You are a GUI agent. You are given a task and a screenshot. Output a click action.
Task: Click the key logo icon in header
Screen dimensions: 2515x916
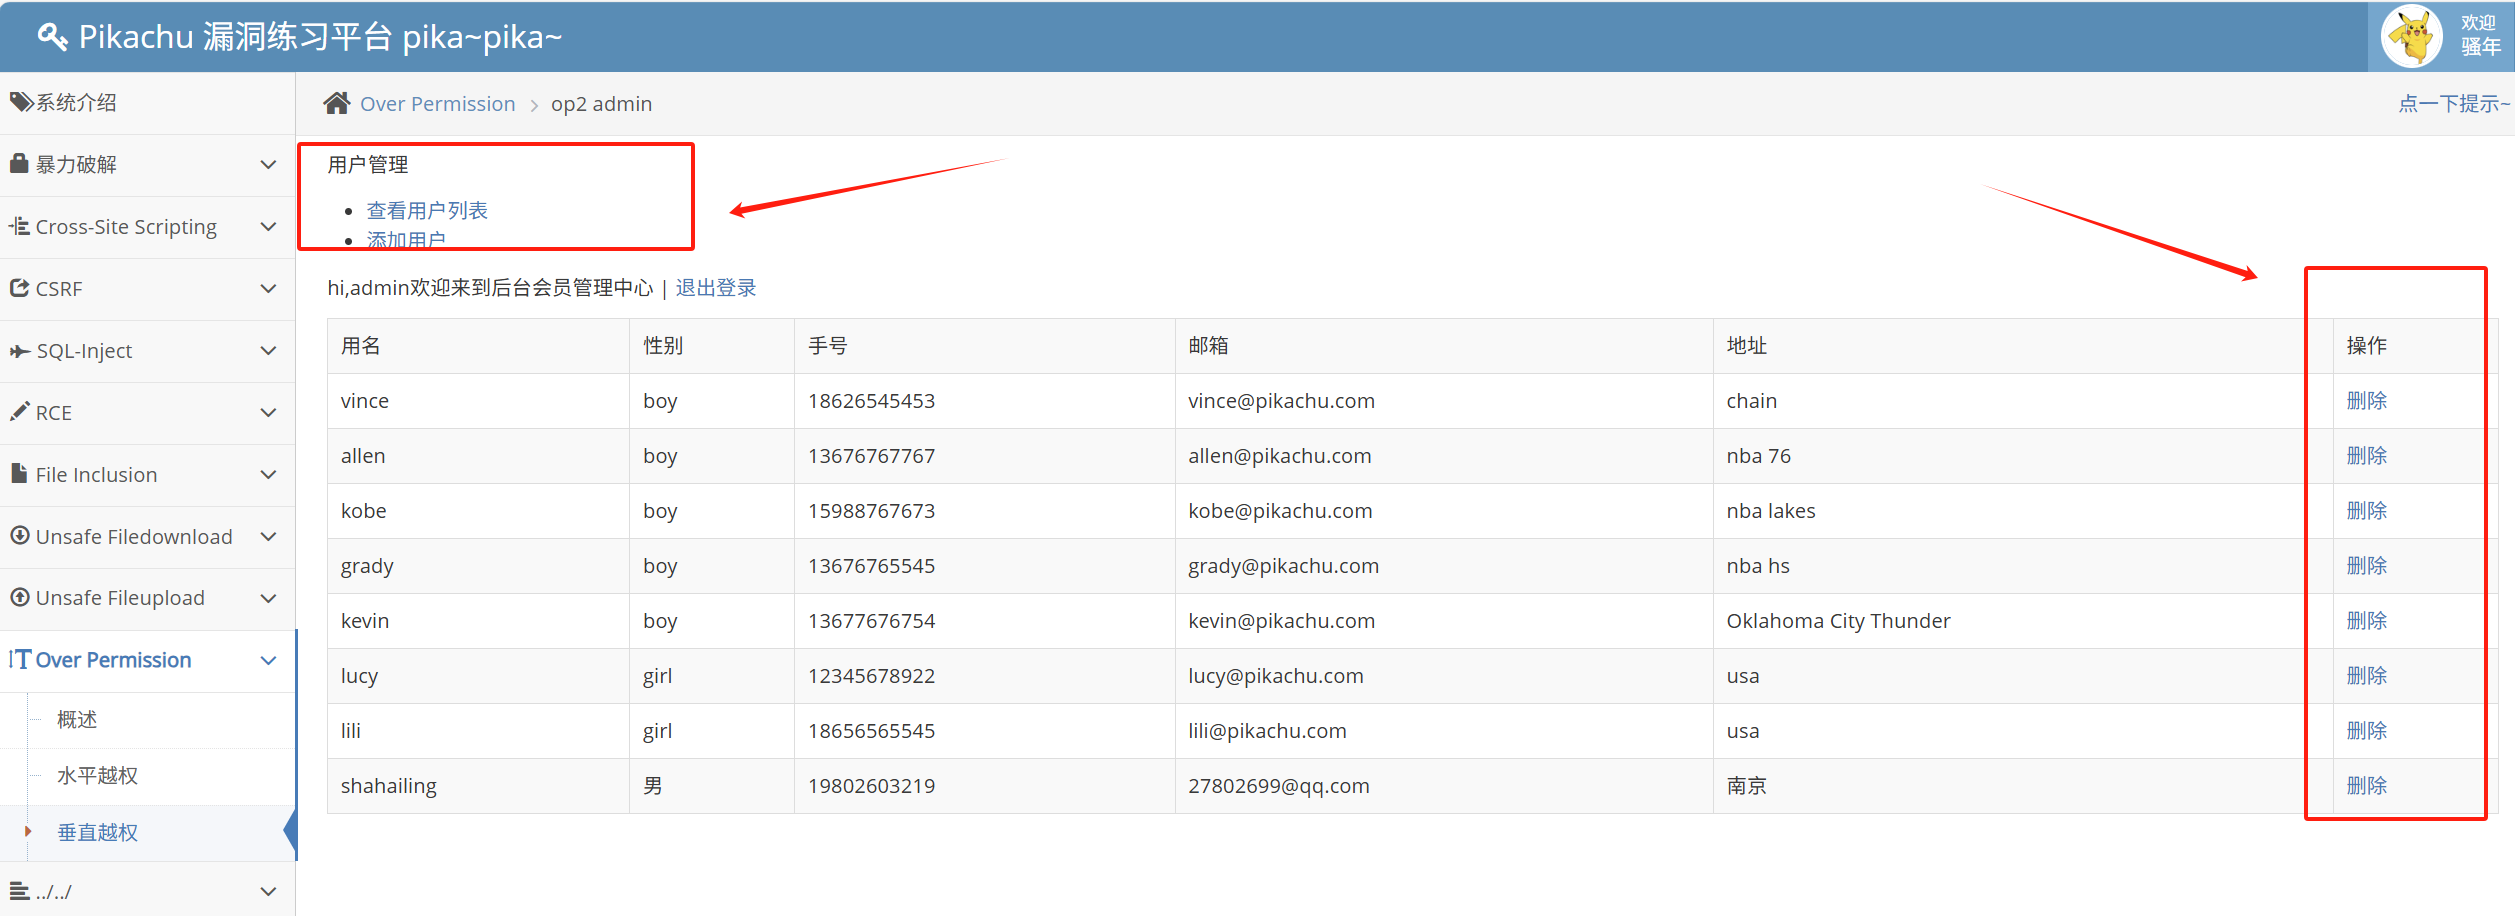(x=52, y=37)
